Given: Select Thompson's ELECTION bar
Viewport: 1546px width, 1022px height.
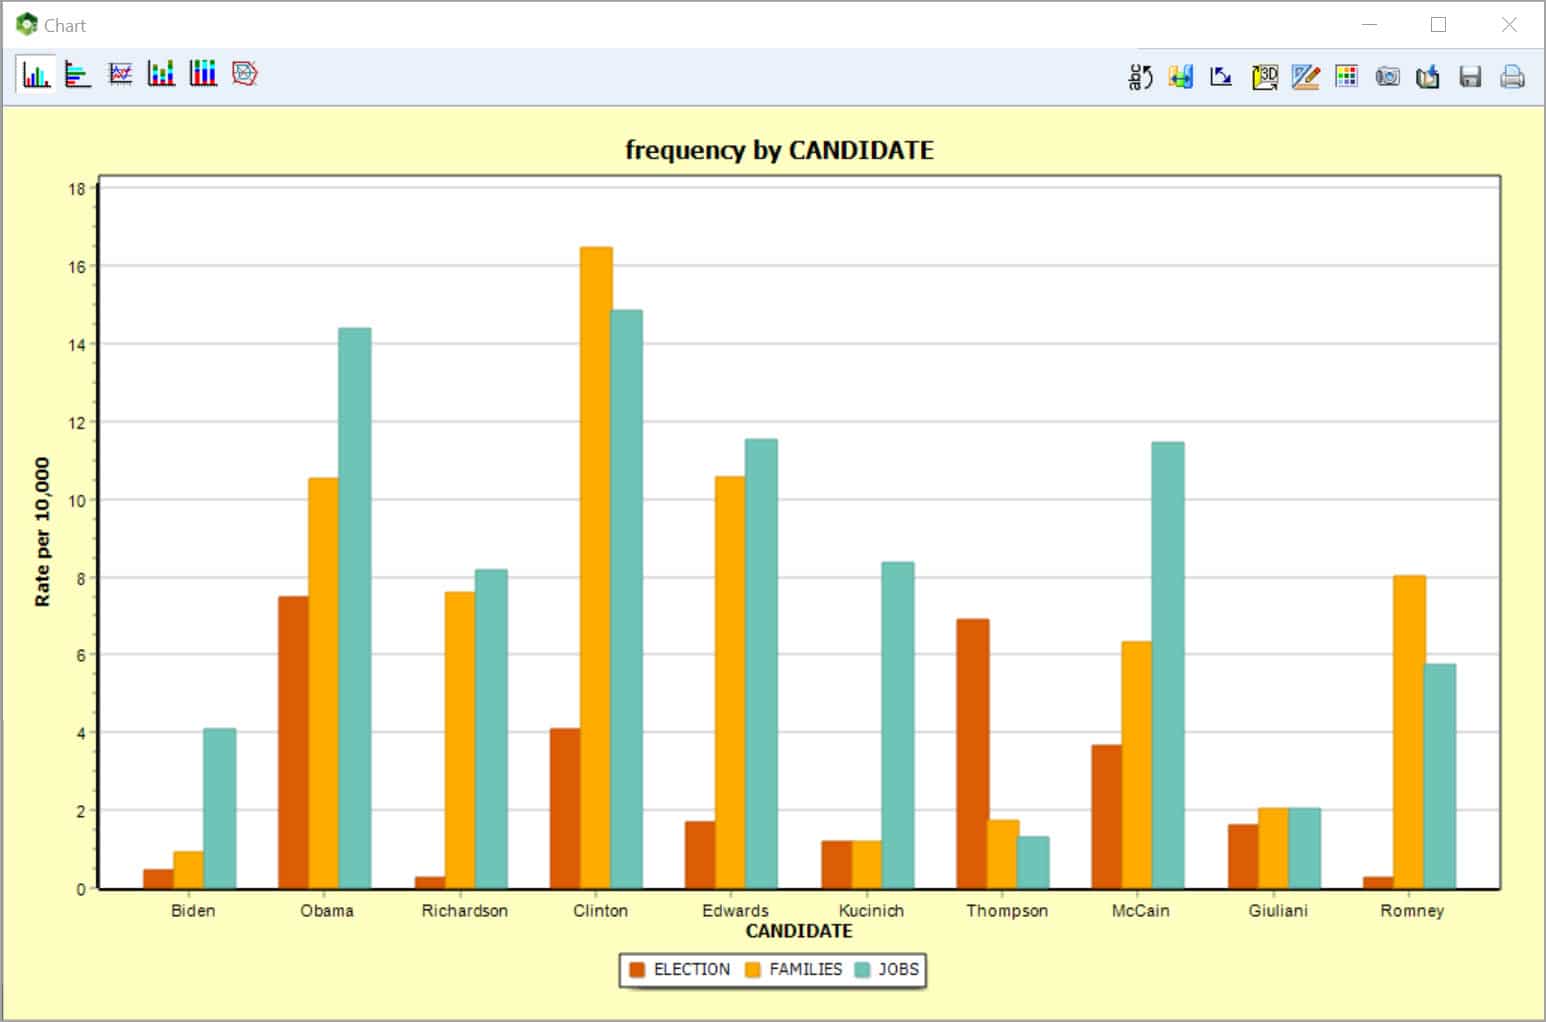Looking at the screenshot, I should tap(973, 754).
